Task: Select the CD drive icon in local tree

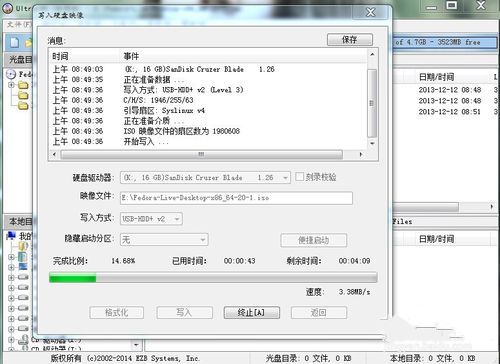Action: pos(24,339)
